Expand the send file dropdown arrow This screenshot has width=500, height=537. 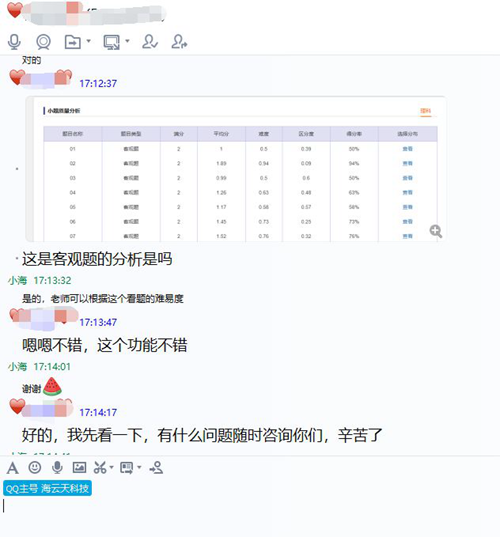click(88, 41)
